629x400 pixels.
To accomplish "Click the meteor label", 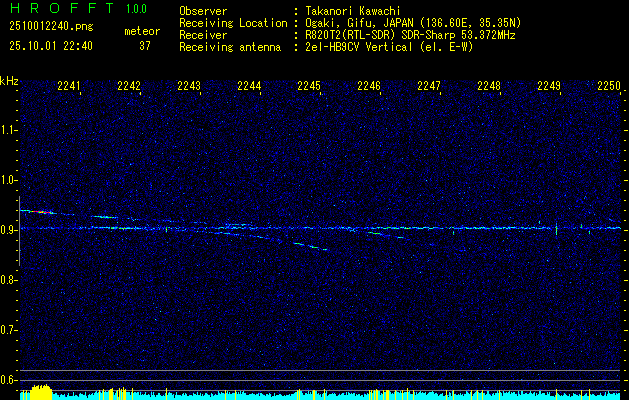I will pyautogui.click(x=142, y=31).
